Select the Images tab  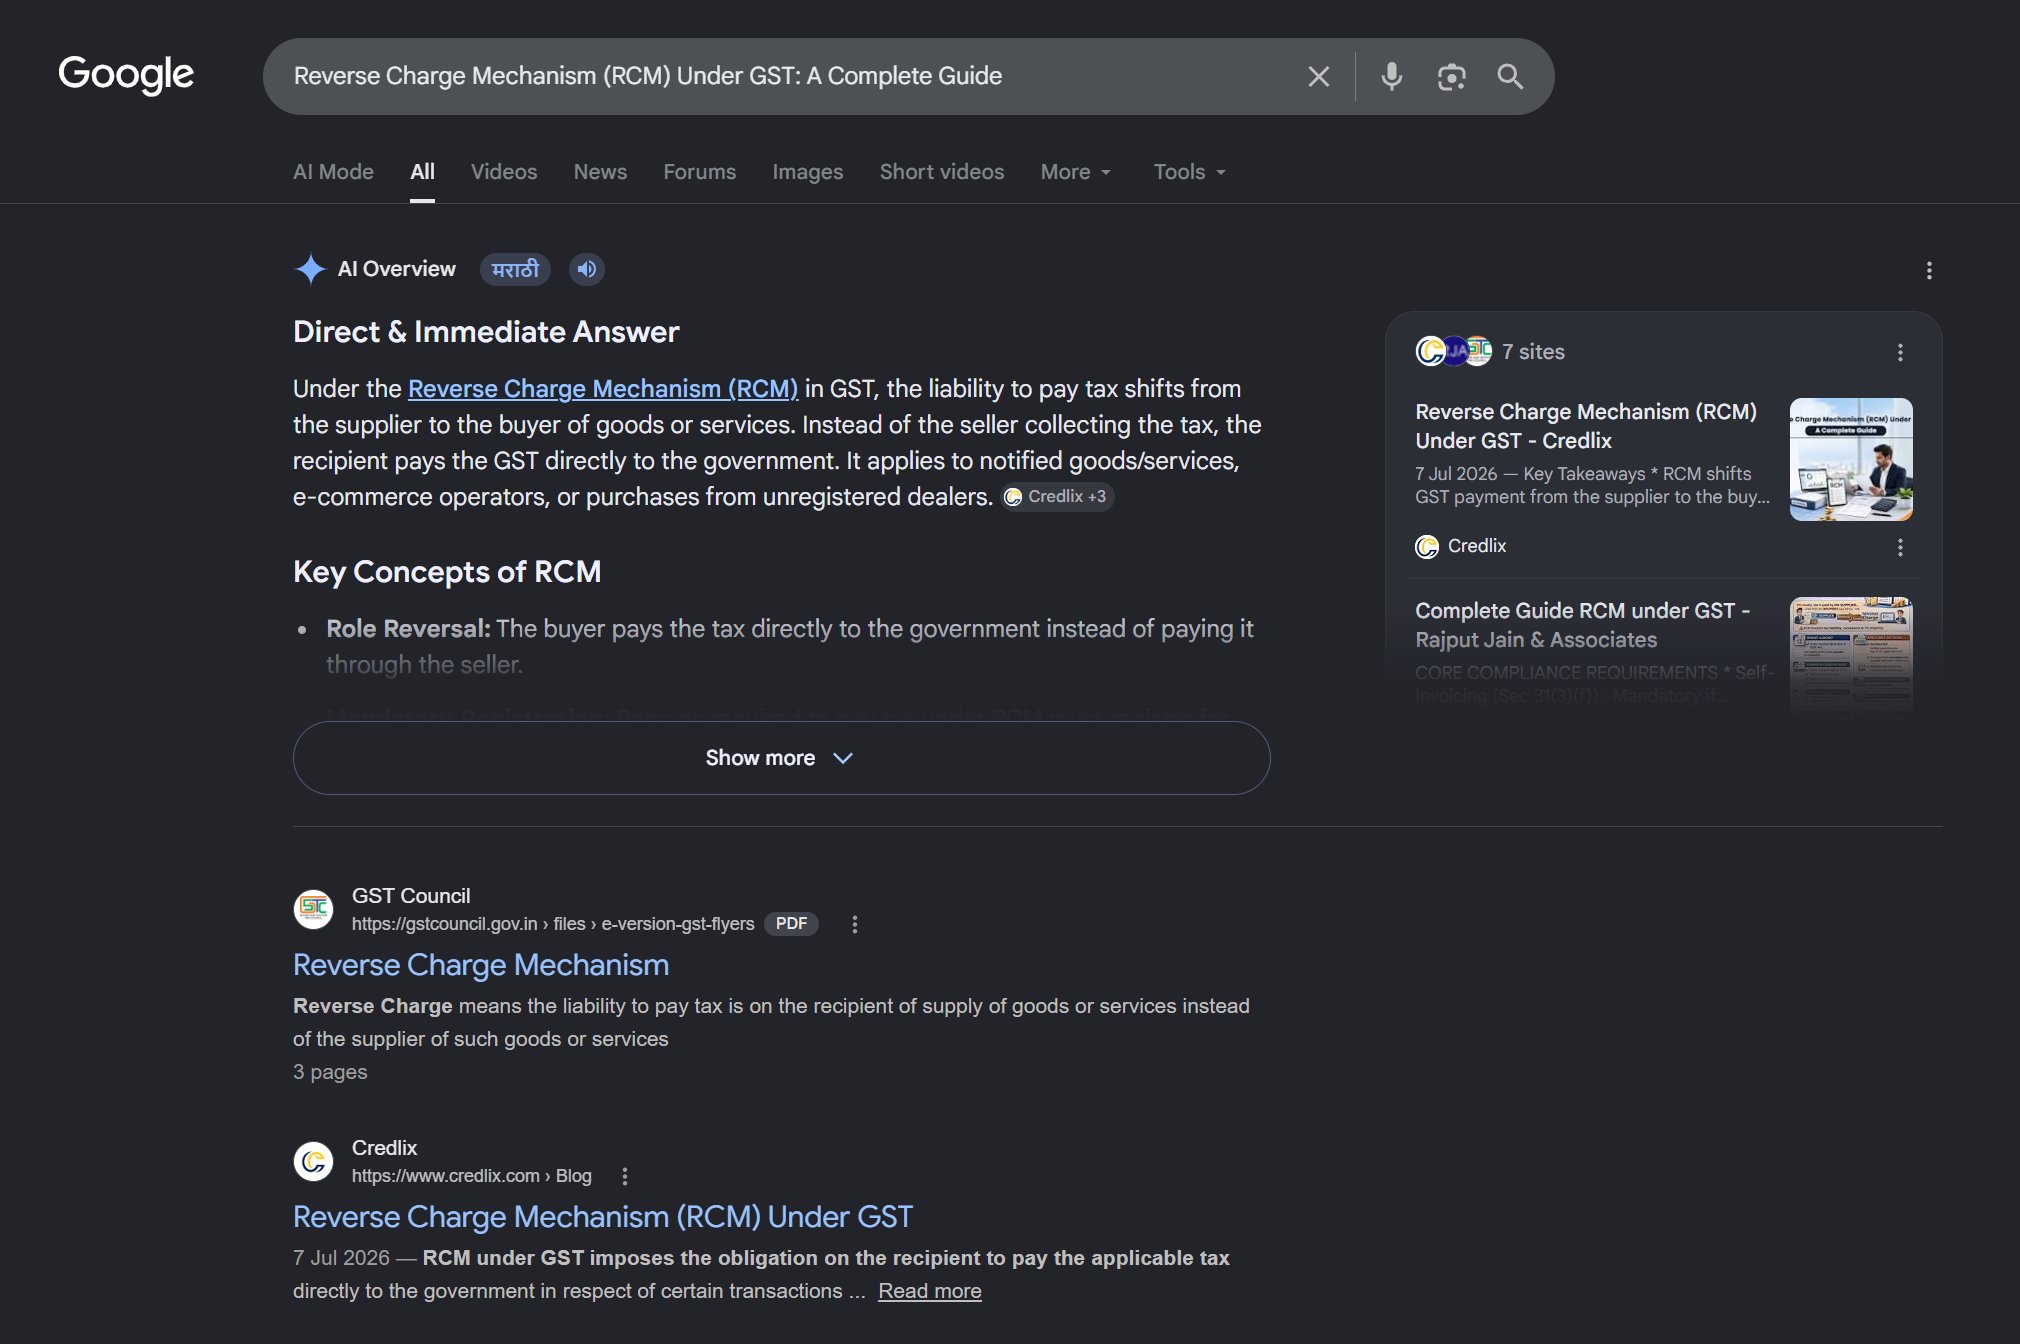point(807,172)
